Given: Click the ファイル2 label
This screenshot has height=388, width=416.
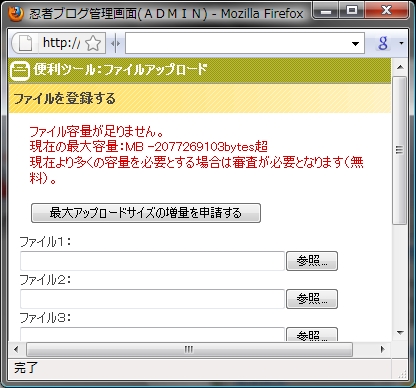Looking at the screenshot, I should coord(45,279).
